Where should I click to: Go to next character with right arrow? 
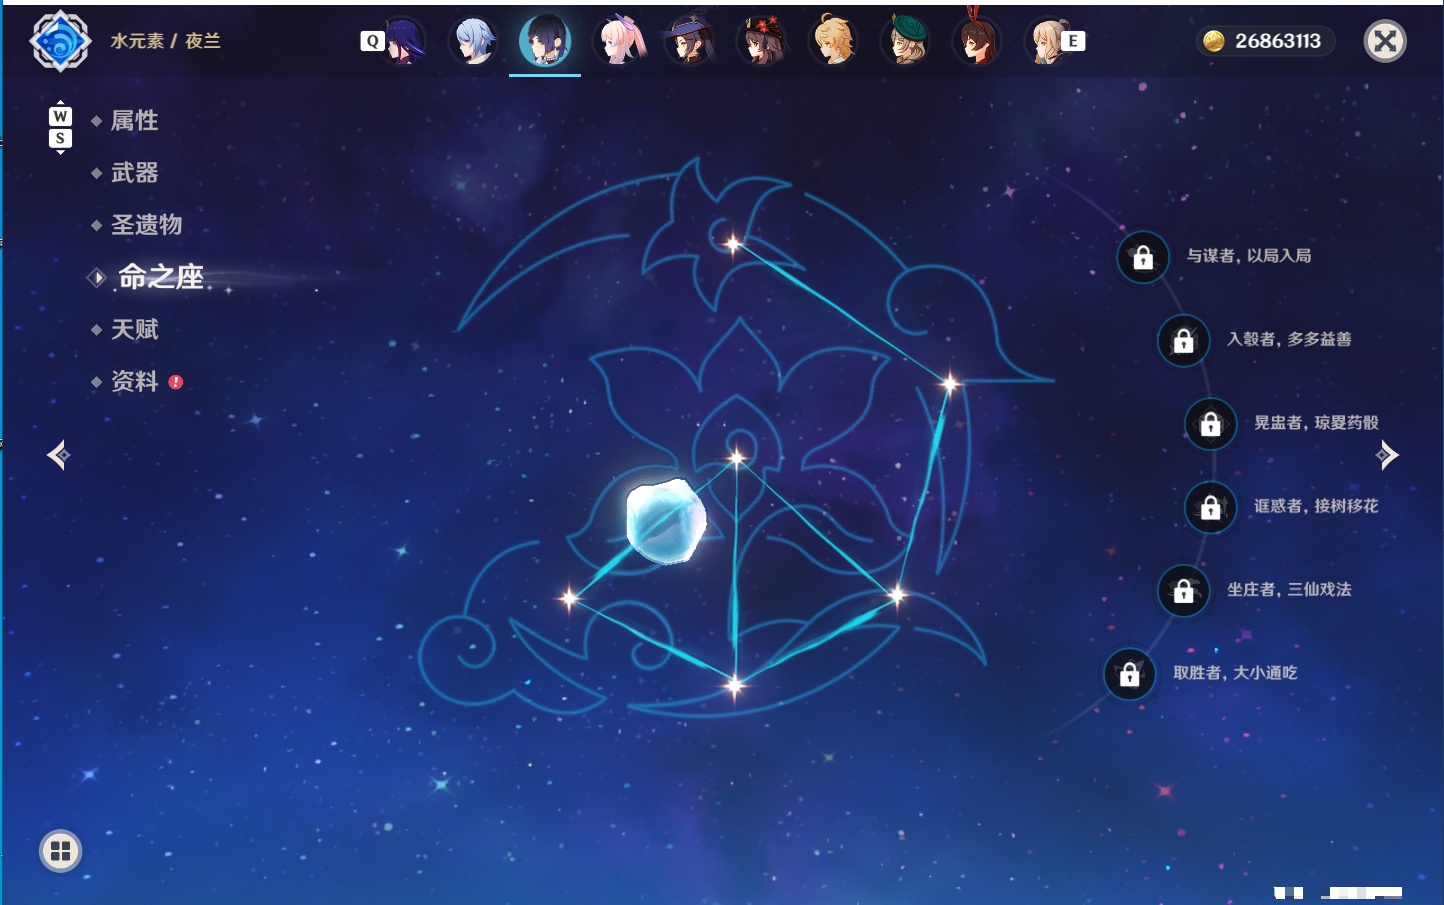(1387, 455)
